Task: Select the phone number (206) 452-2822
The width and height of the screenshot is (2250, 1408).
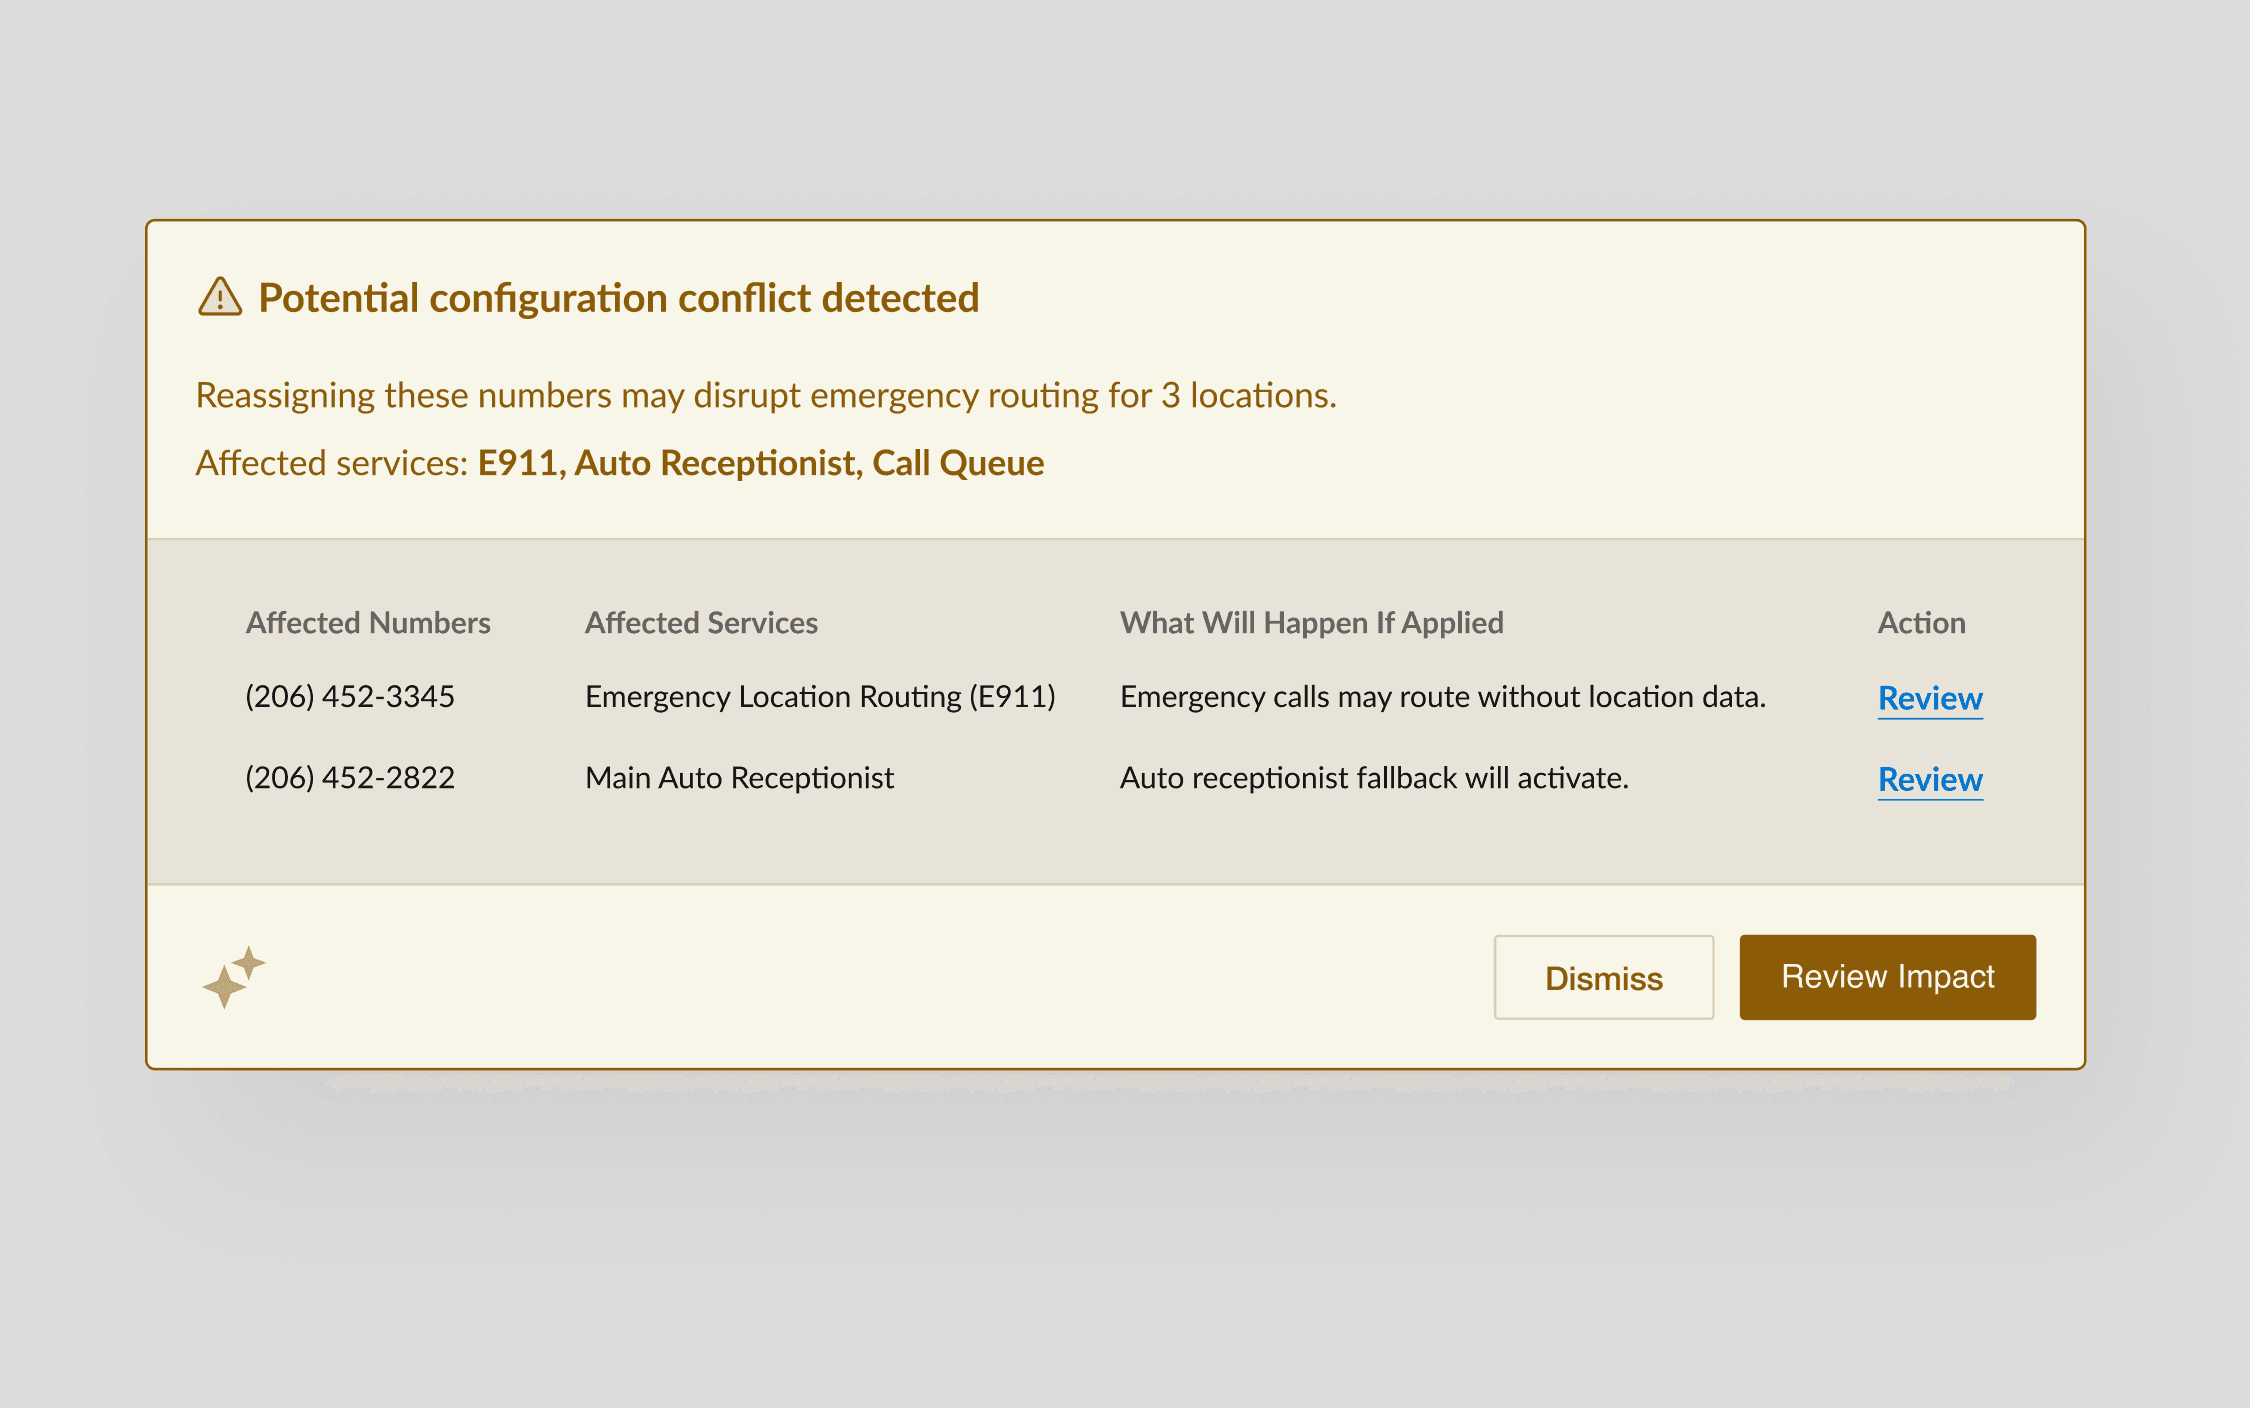Action: (x=350, y=777)
